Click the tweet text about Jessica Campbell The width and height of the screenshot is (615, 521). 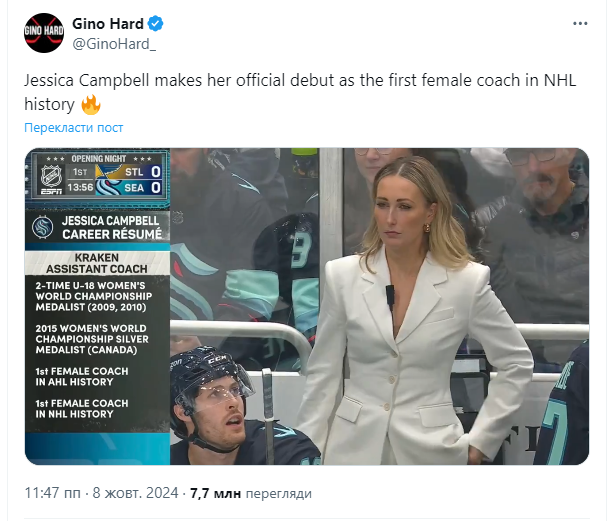click(x=300, y=92)
